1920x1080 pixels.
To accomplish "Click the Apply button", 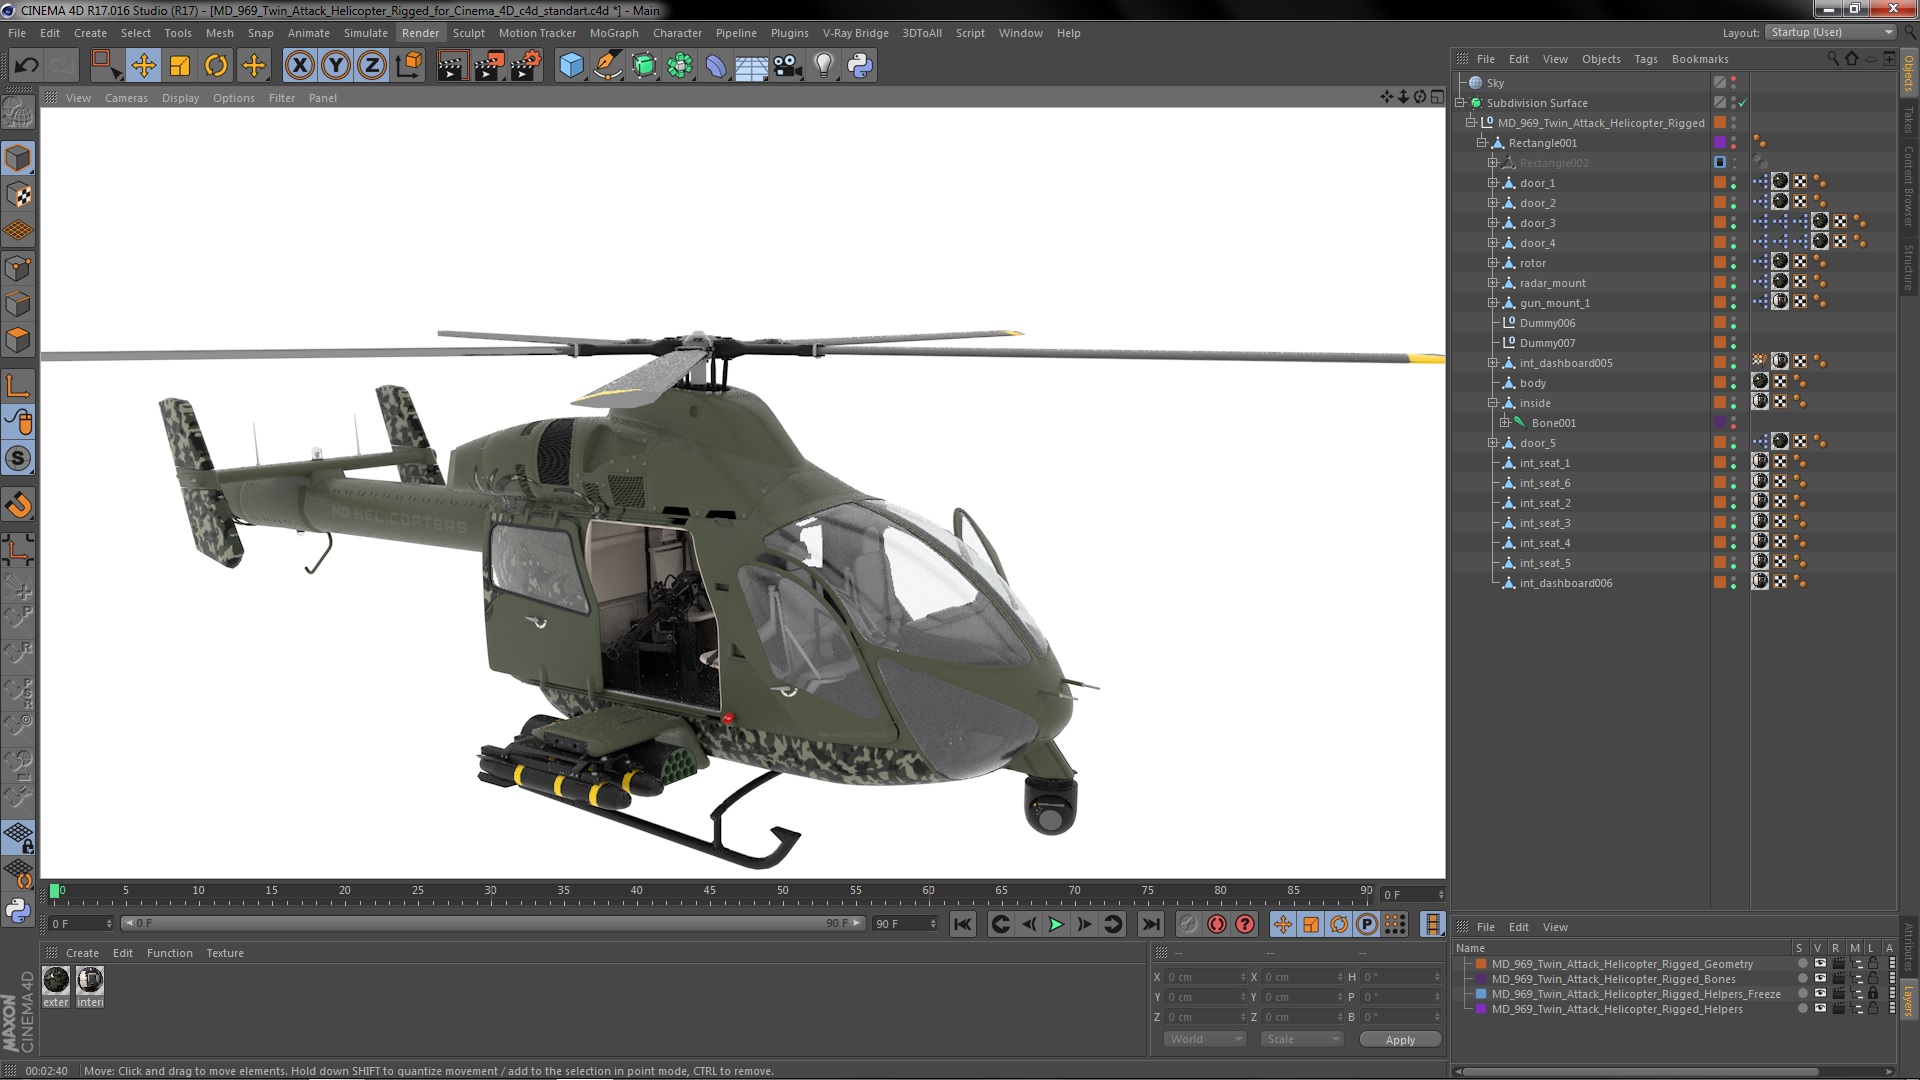I will (1400, 1040).
